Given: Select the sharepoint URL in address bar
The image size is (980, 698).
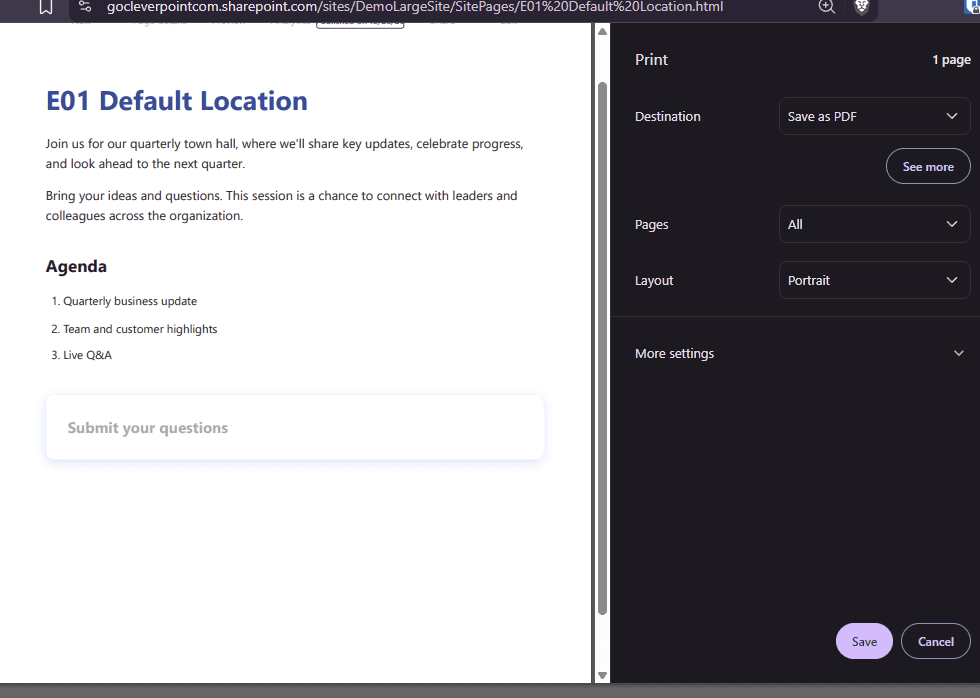Looking at the screenshot, I should tap(415, 7).
